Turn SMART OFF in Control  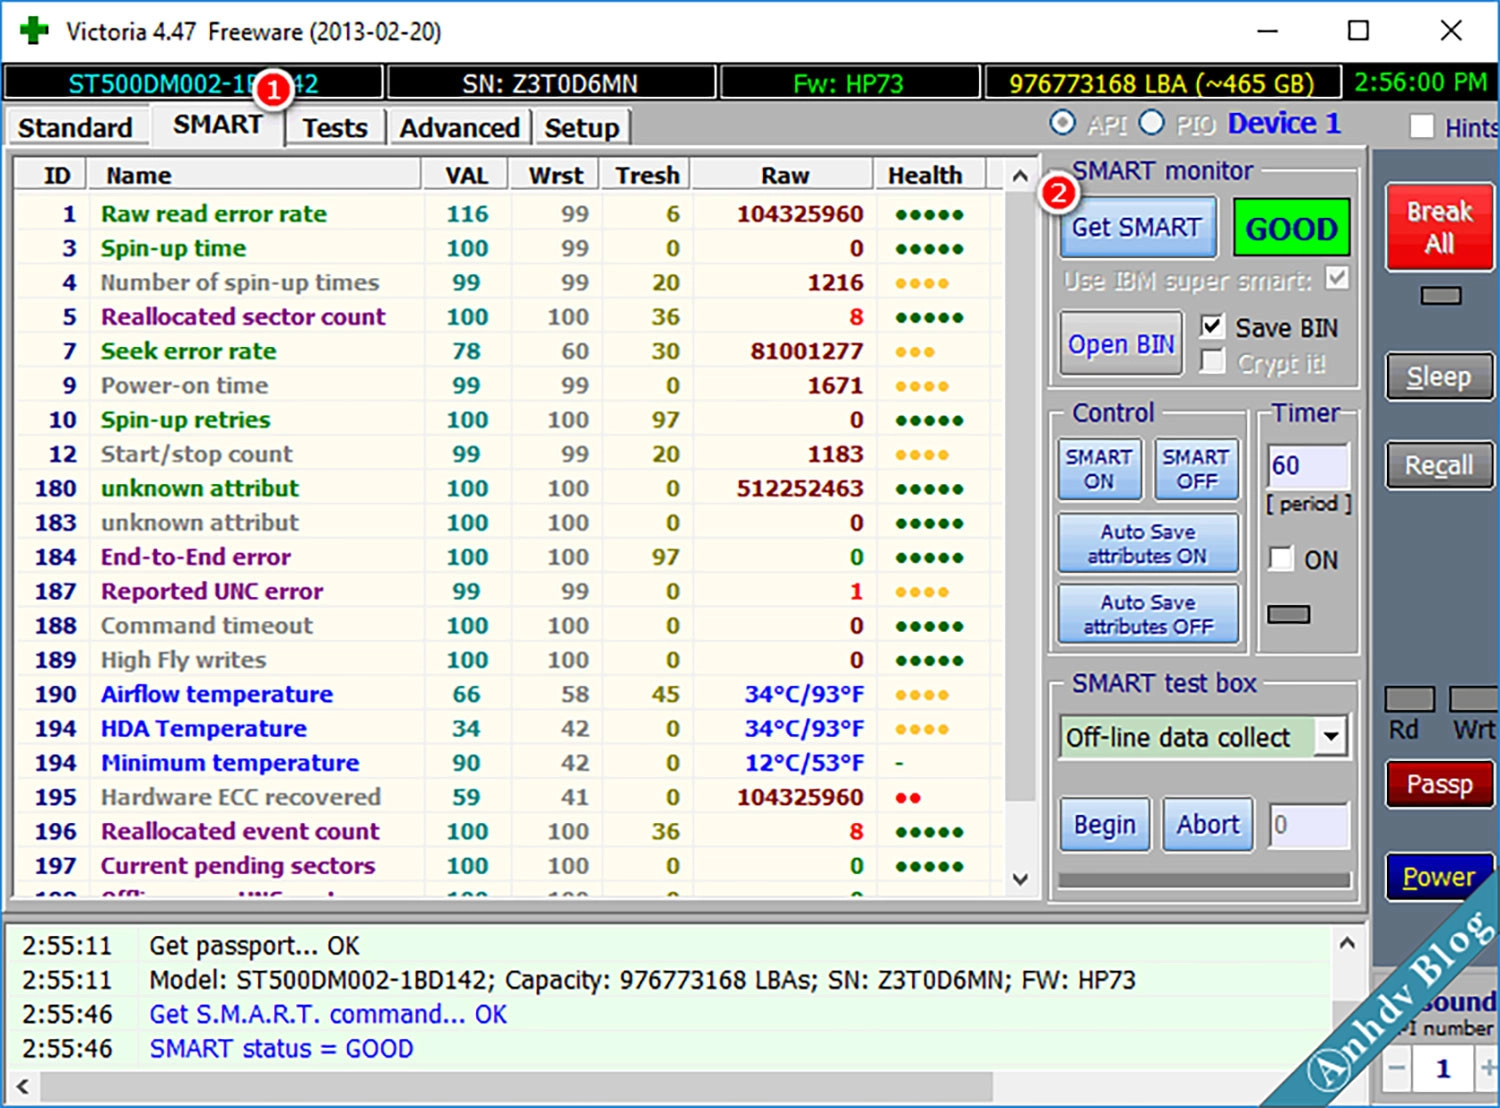click(x=1196, y=469)
